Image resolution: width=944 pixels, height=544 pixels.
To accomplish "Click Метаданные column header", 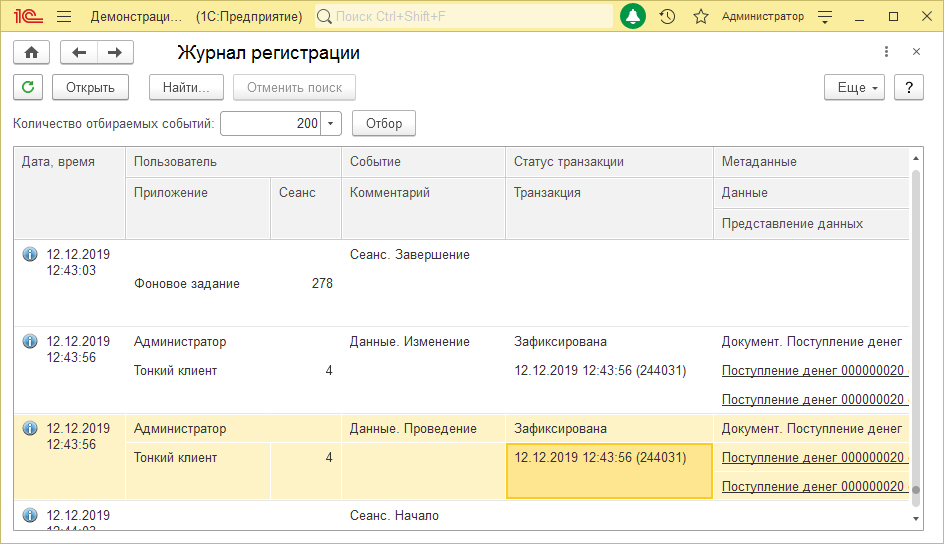I will 812,162.
